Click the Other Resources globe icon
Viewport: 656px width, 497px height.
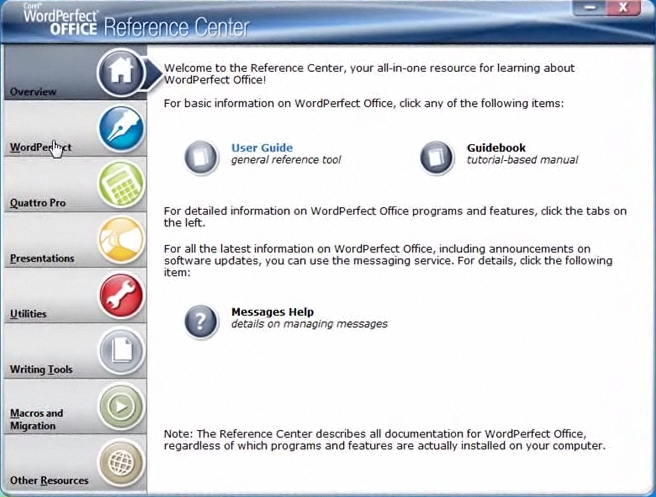pos(121,463)
